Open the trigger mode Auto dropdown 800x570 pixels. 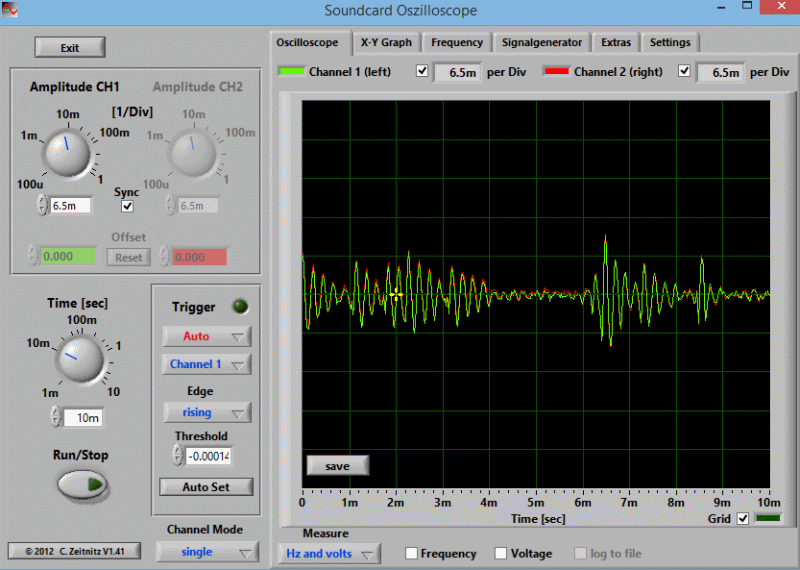click(207, 336)
